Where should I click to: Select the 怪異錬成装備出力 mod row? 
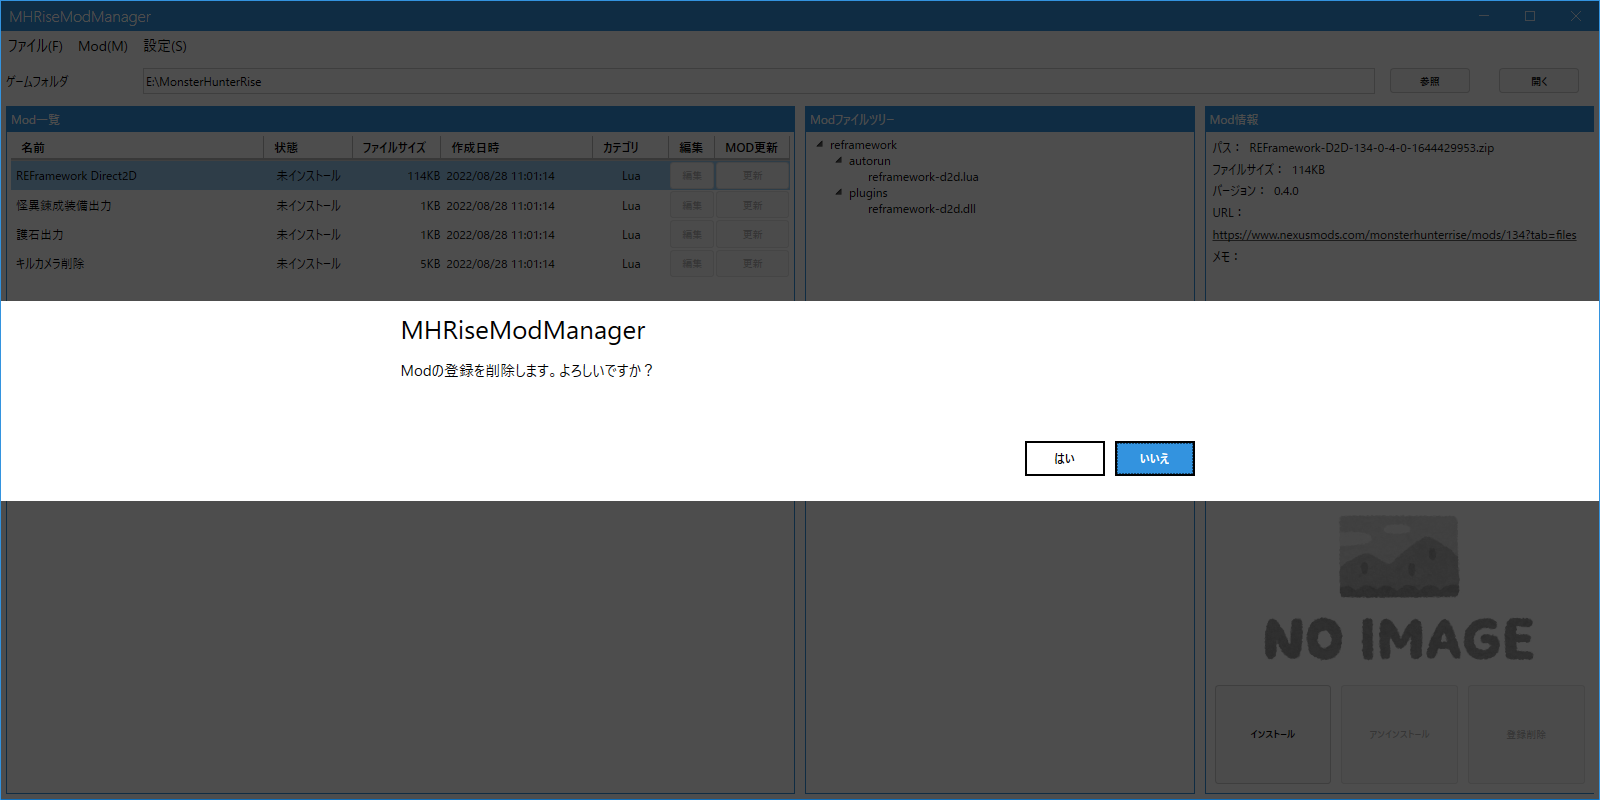coord(400,205)
